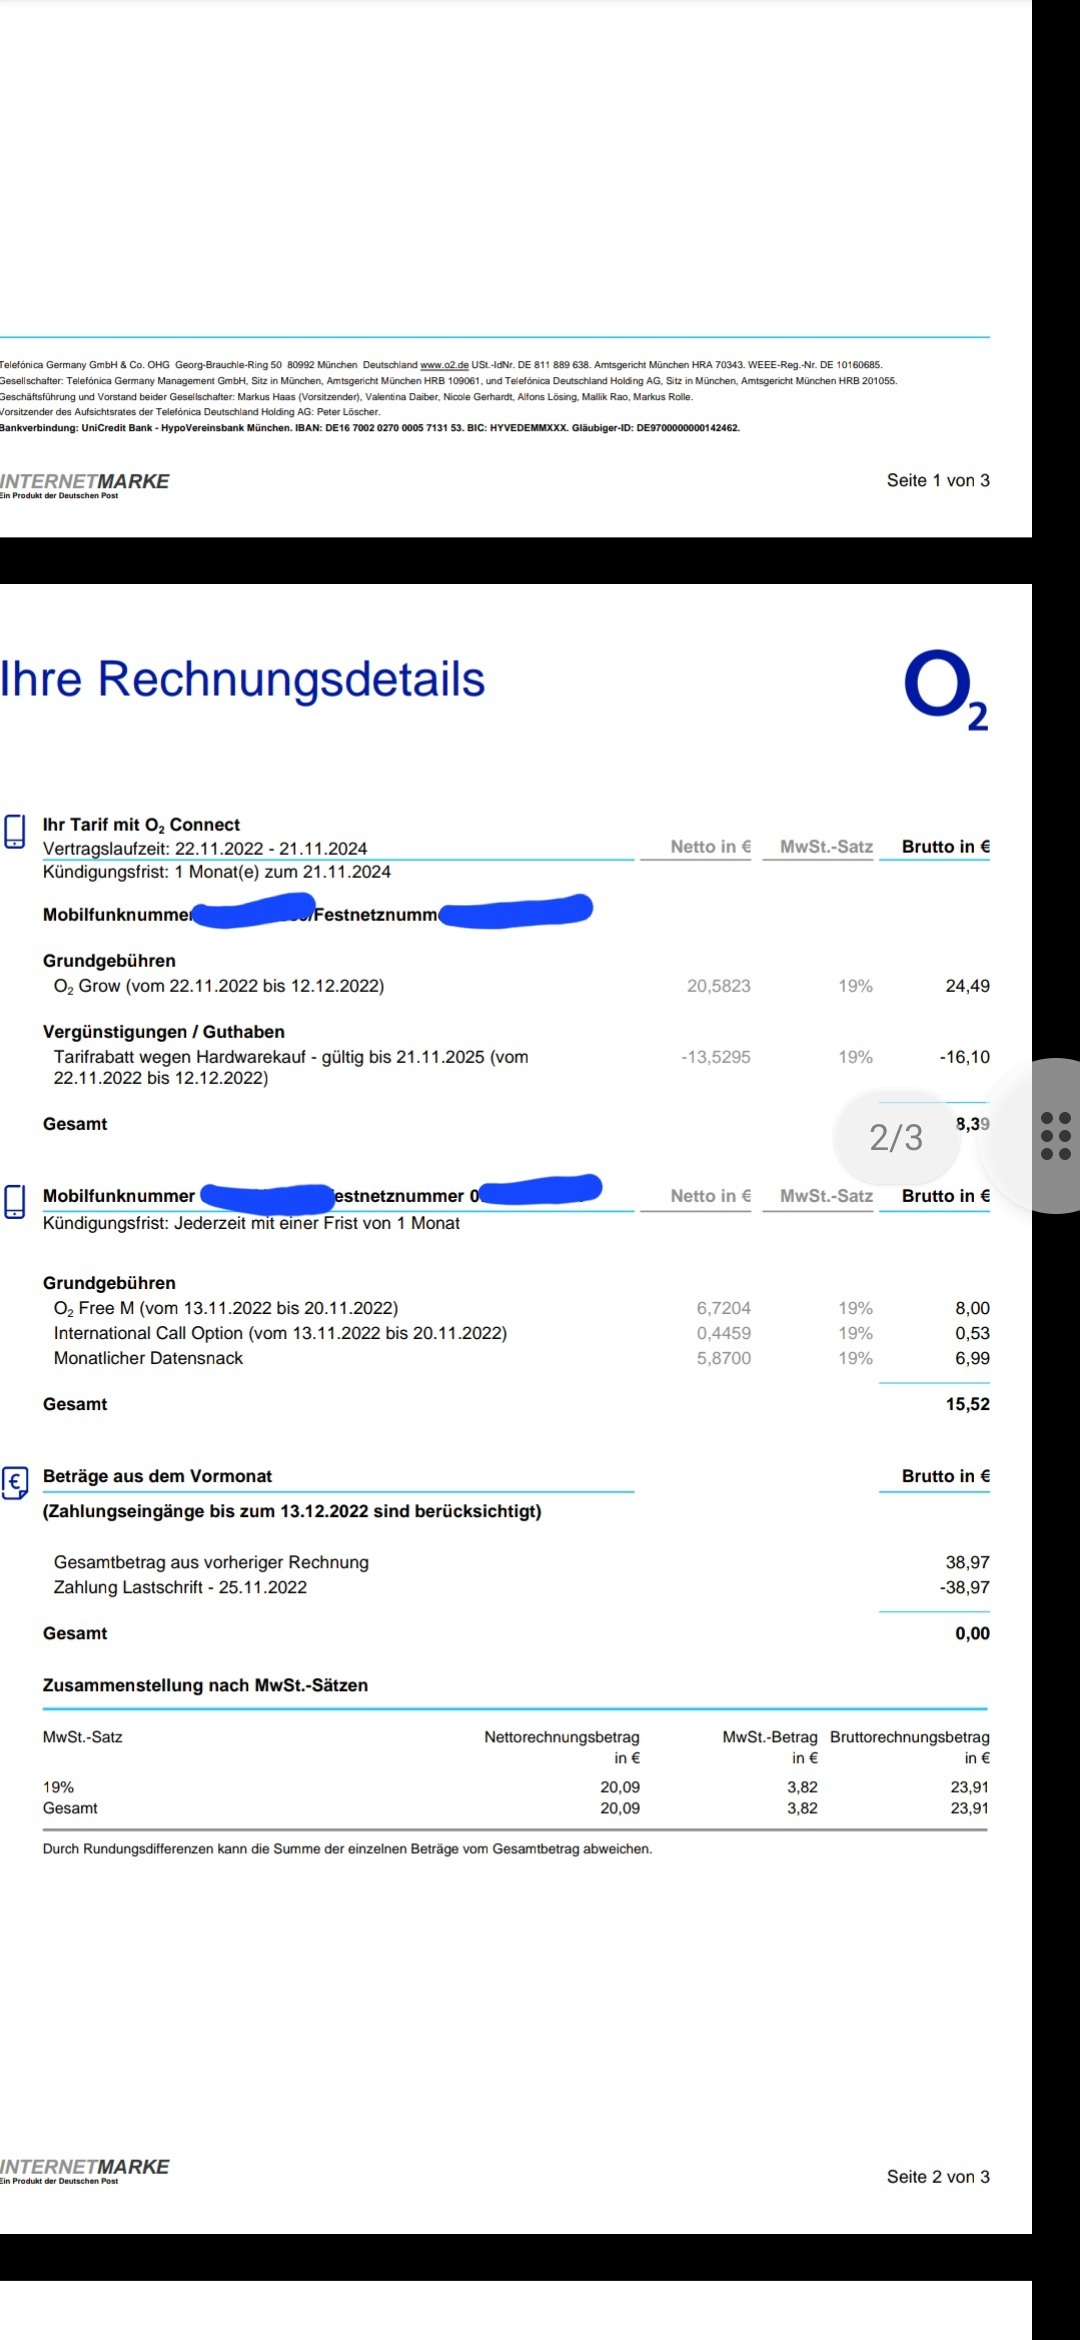The height and width of the screenshot is (2340, 1080).
Task: Select the Tarifrabatt wegen Hardwarekauf line
Action: coord(291,1067)
